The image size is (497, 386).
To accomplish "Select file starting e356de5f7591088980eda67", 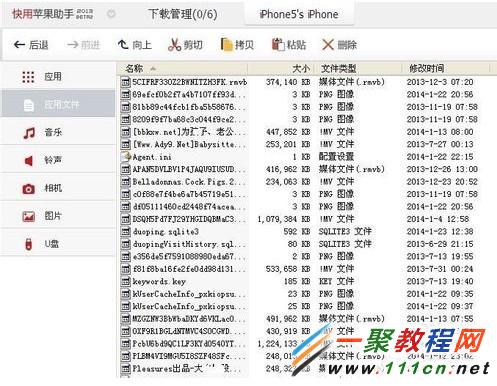I will click(x=188, y=256).
